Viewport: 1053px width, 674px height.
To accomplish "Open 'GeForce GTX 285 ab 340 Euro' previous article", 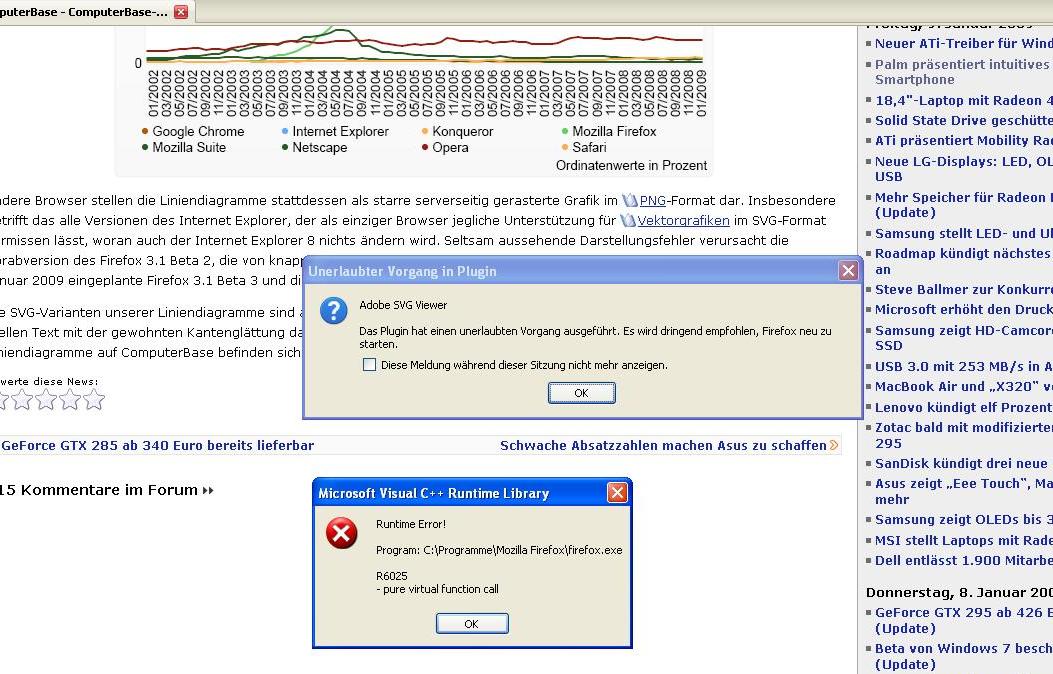I will click(157, 446).
